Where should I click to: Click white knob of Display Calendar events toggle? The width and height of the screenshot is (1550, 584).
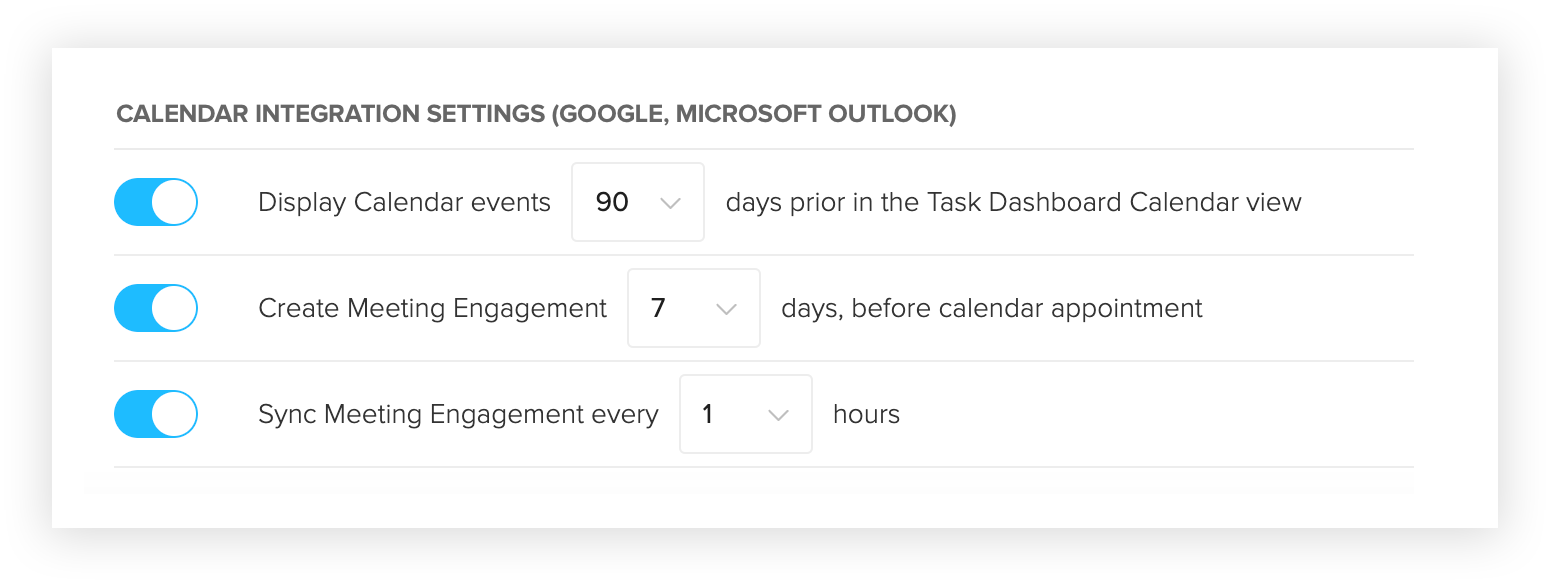pos(174,202)
